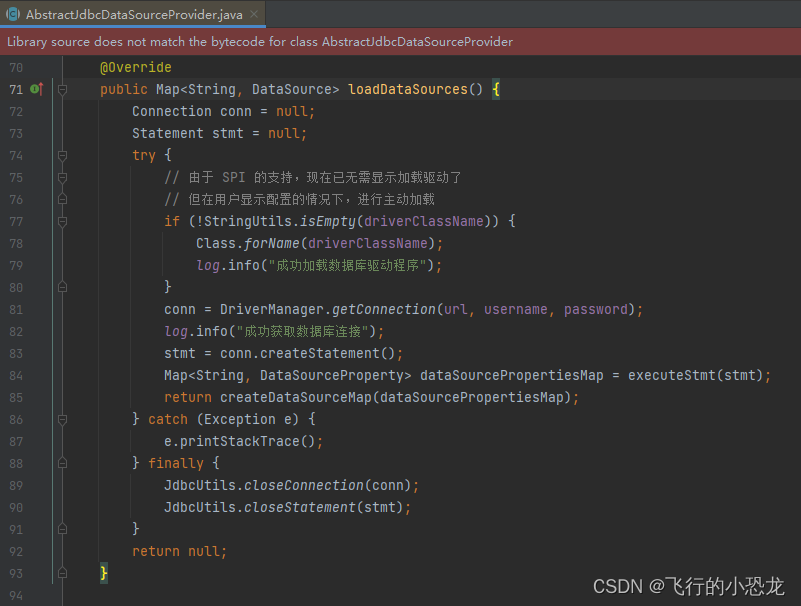This screenshot has width=801, height=606.
Task: Click the Java class icon on the editor tab
Action: tap(14, 14)
